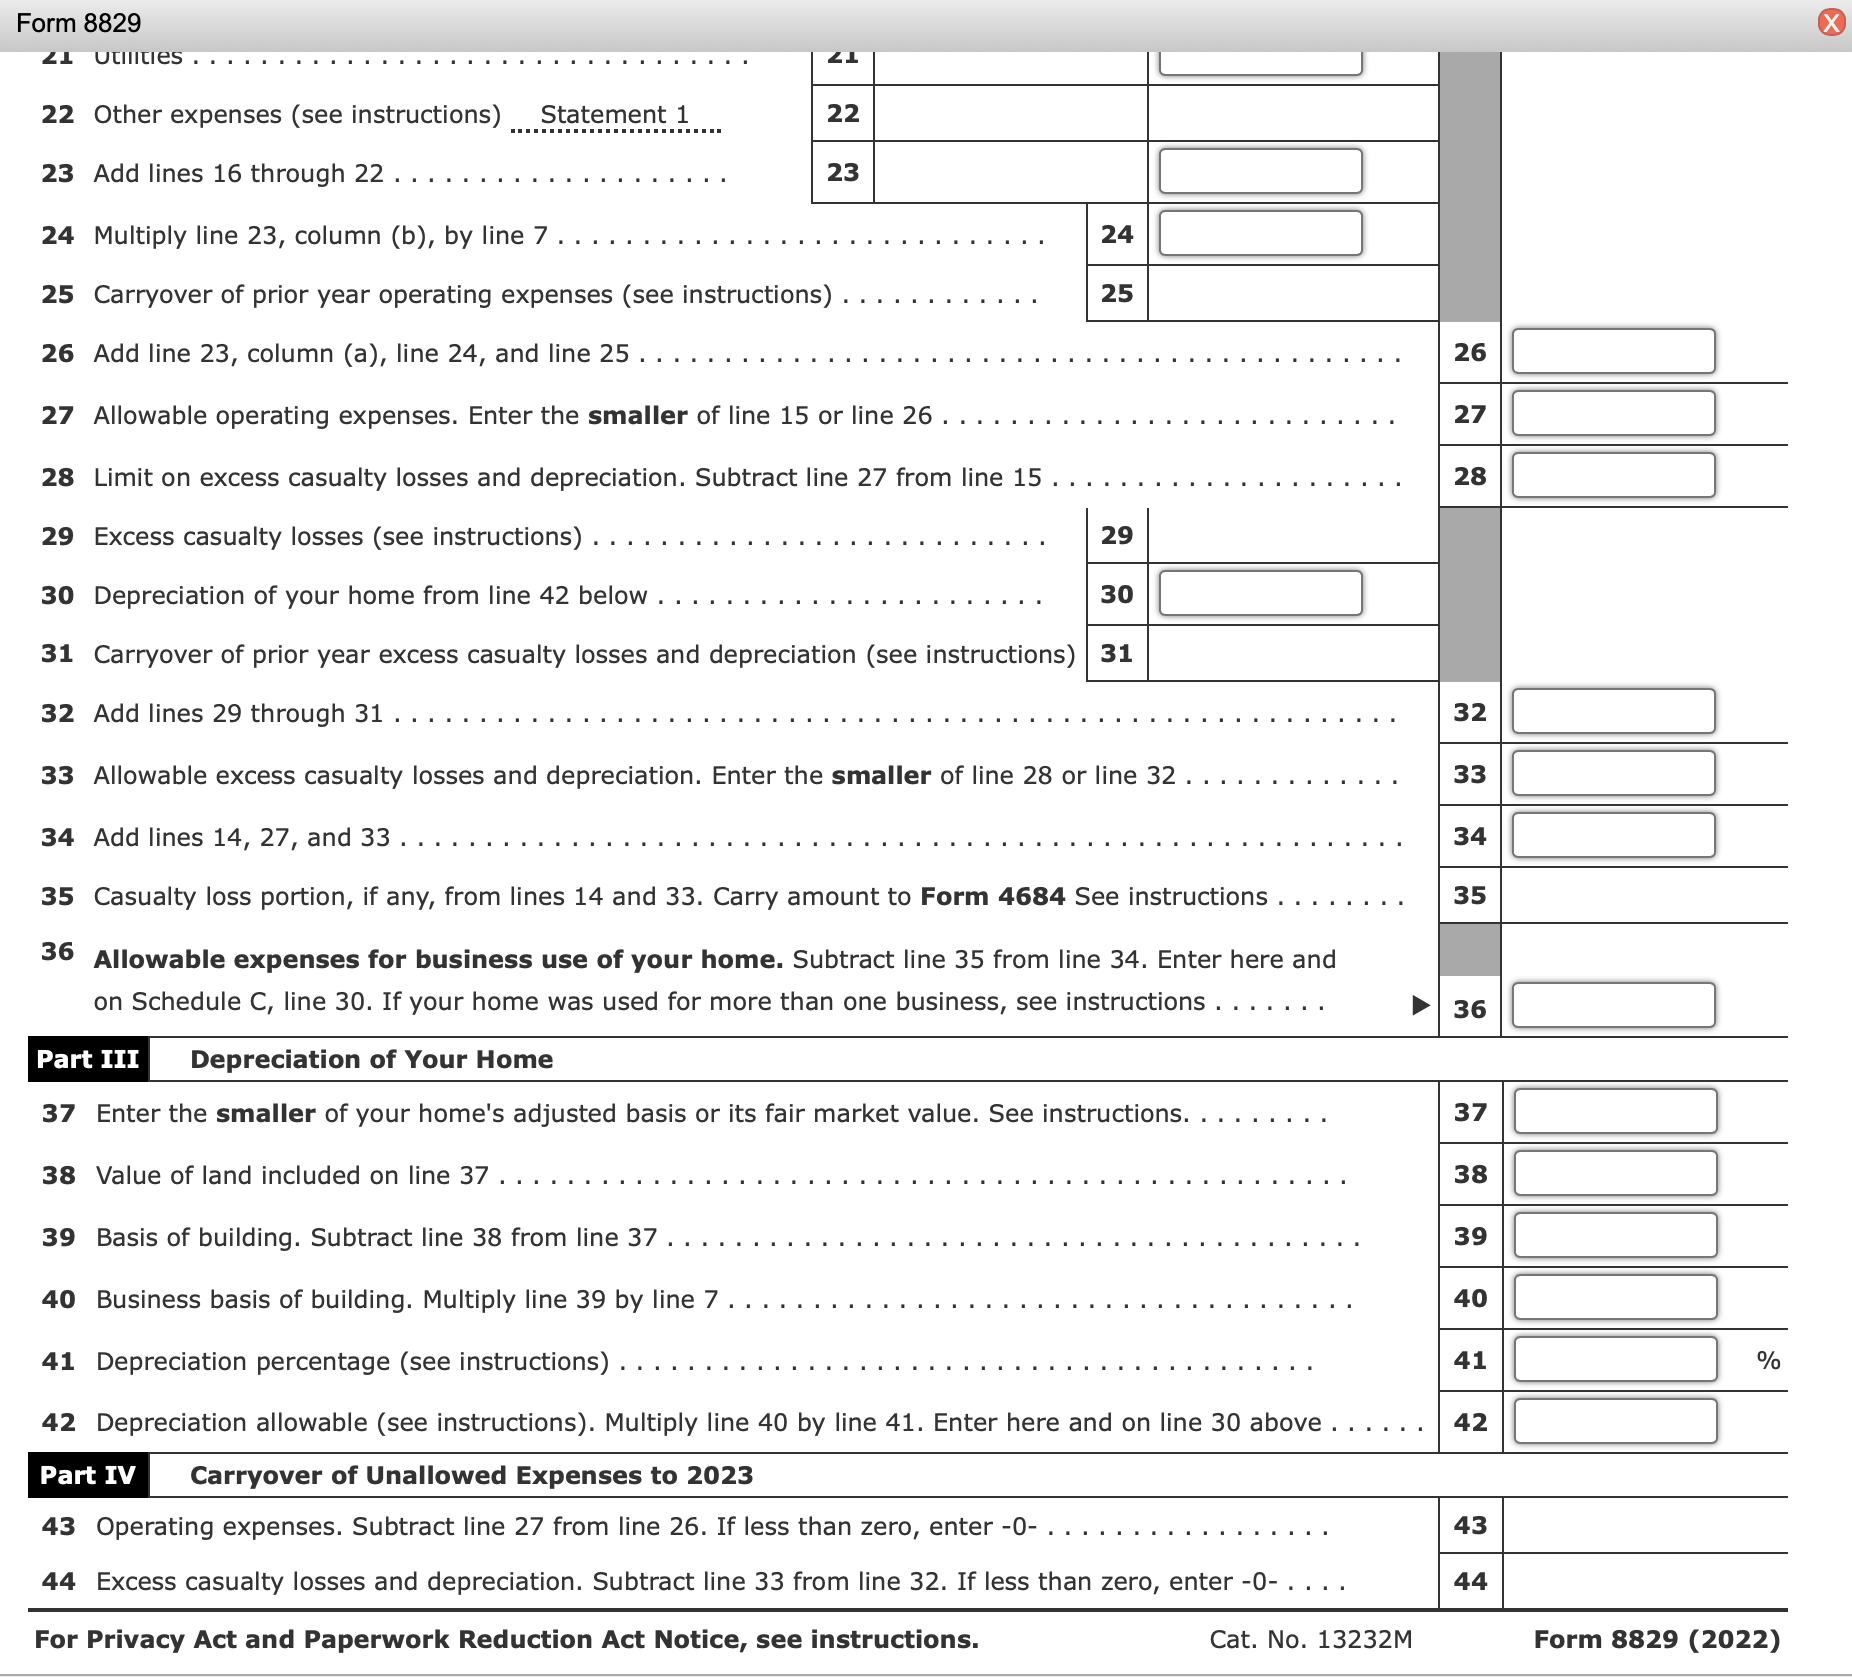Image resolution: width=1852 pixels, height=1677 pixels.
Task: Click the Privacy Act notice footer text
Action: (506, 1639)
